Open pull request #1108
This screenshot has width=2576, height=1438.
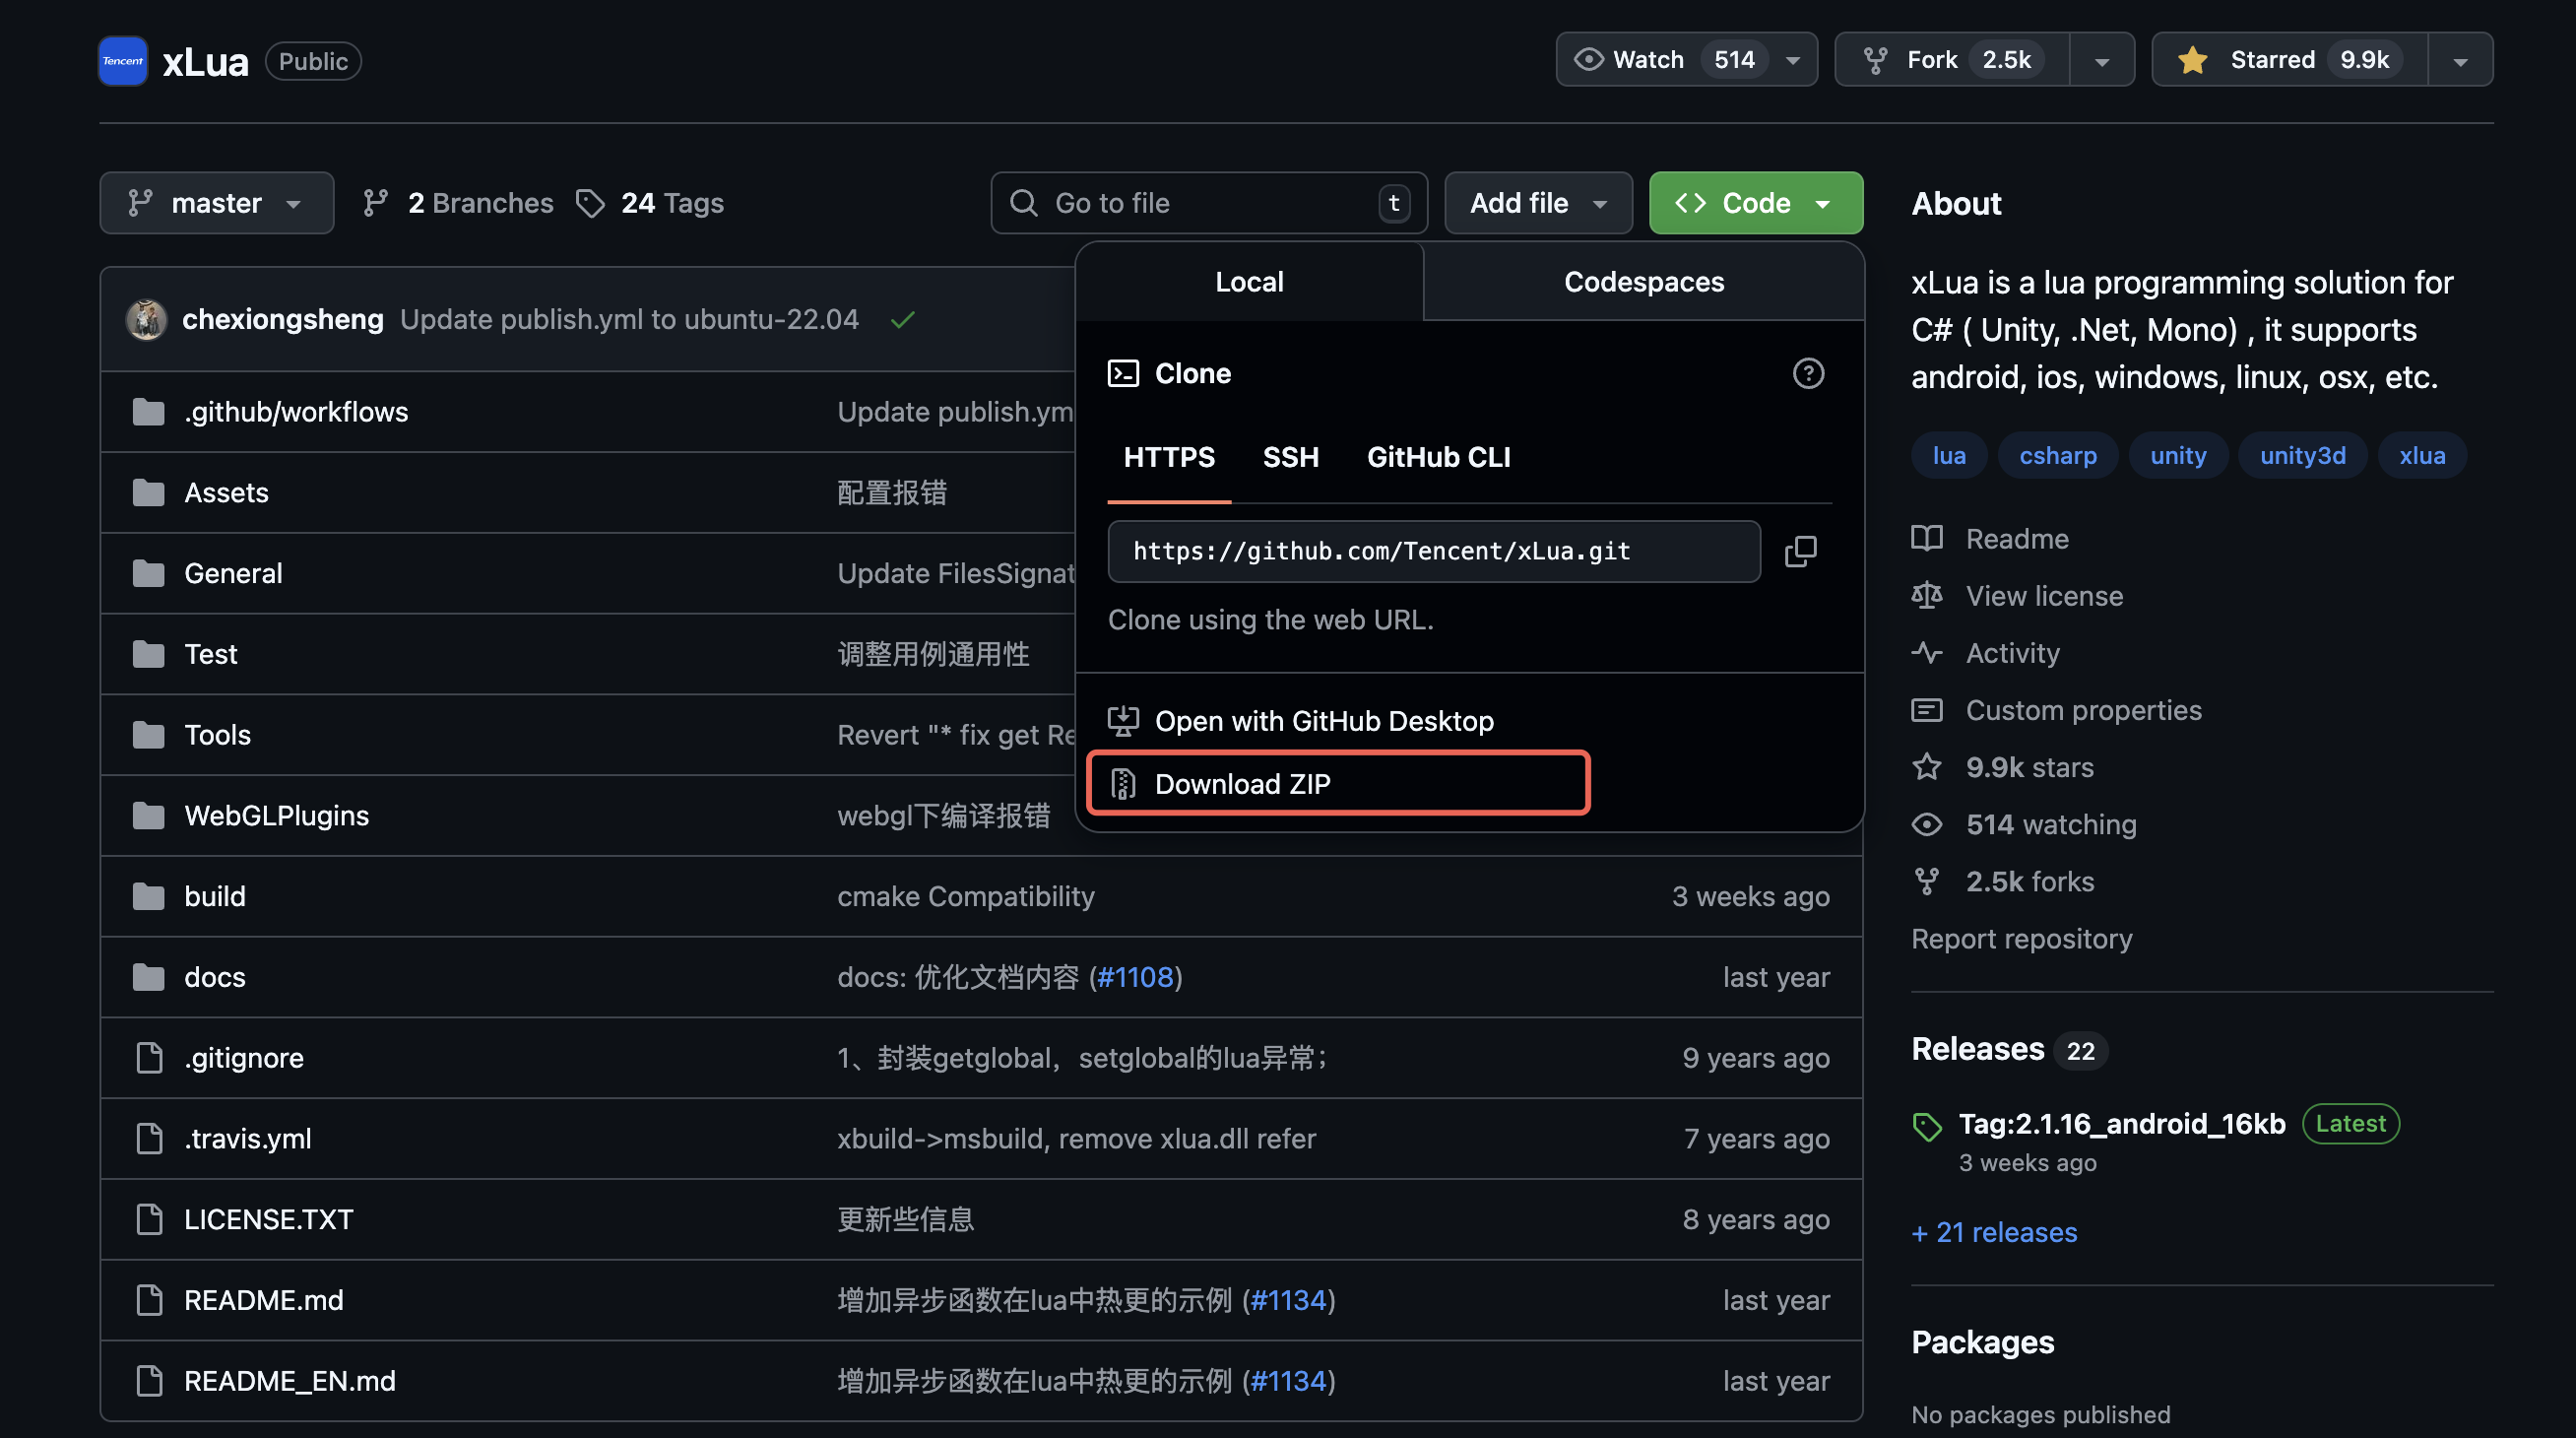click(x=1135, y=977)
